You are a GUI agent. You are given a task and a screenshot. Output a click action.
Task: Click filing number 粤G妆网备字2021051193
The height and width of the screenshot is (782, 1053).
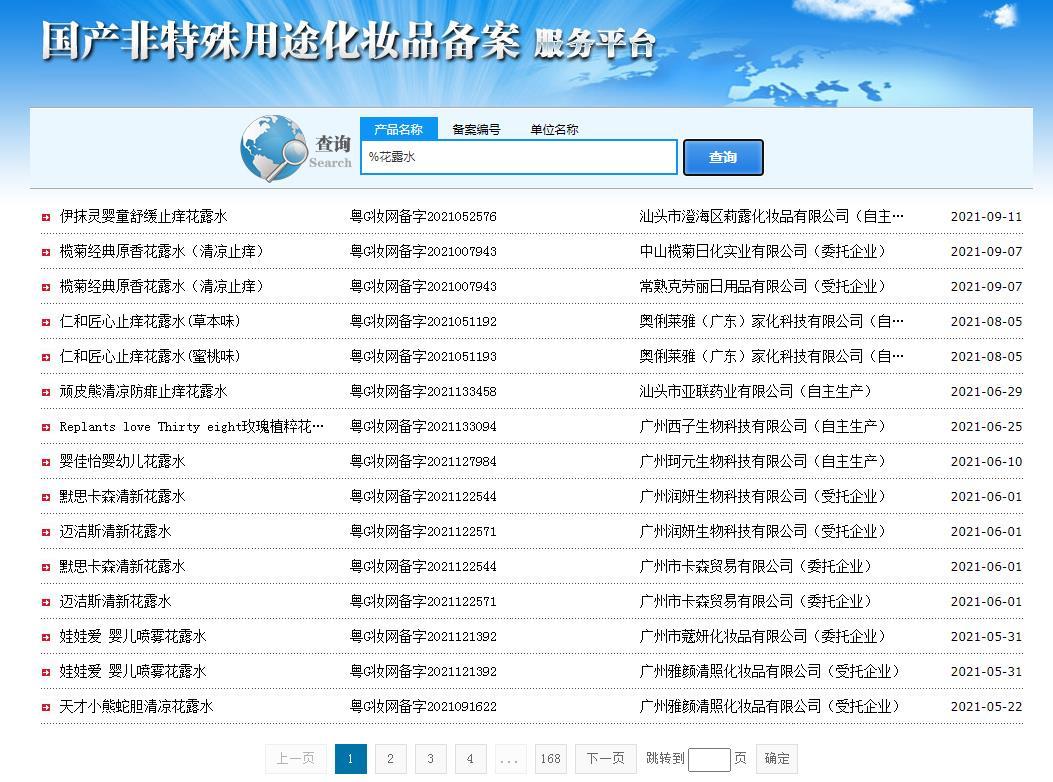tap(423, 356)
